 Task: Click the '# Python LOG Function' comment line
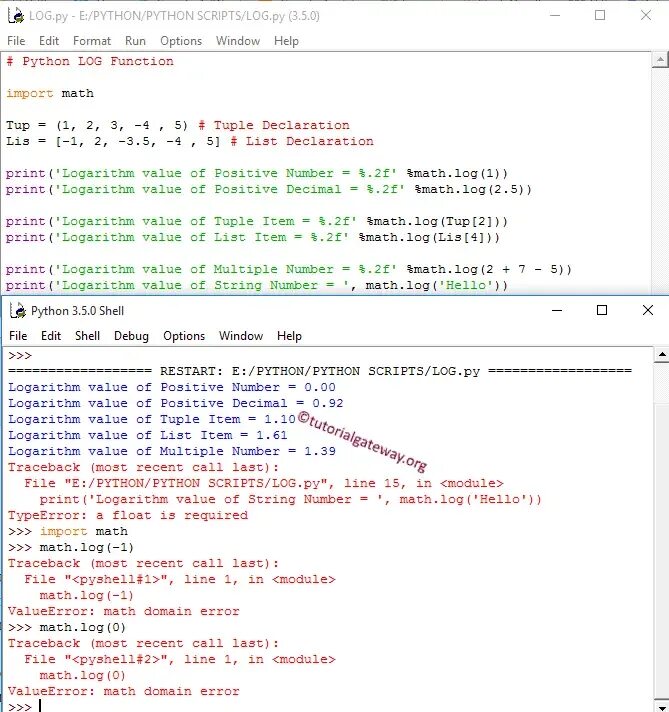90,61
